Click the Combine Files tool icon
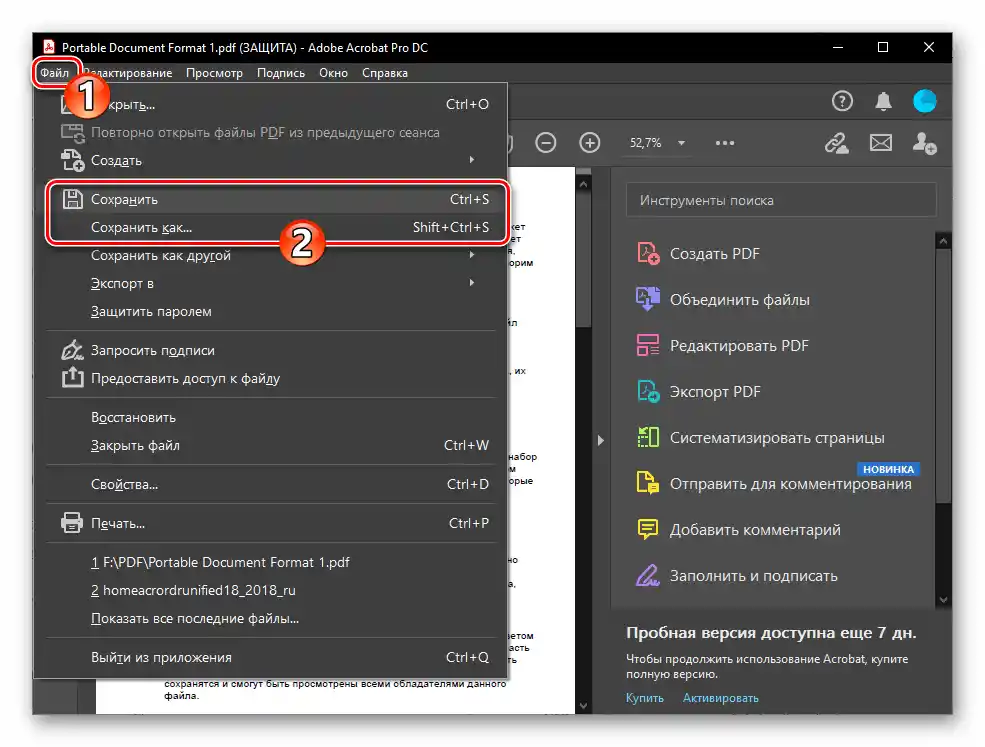This screenshot has height=747, width=985. 648,299
